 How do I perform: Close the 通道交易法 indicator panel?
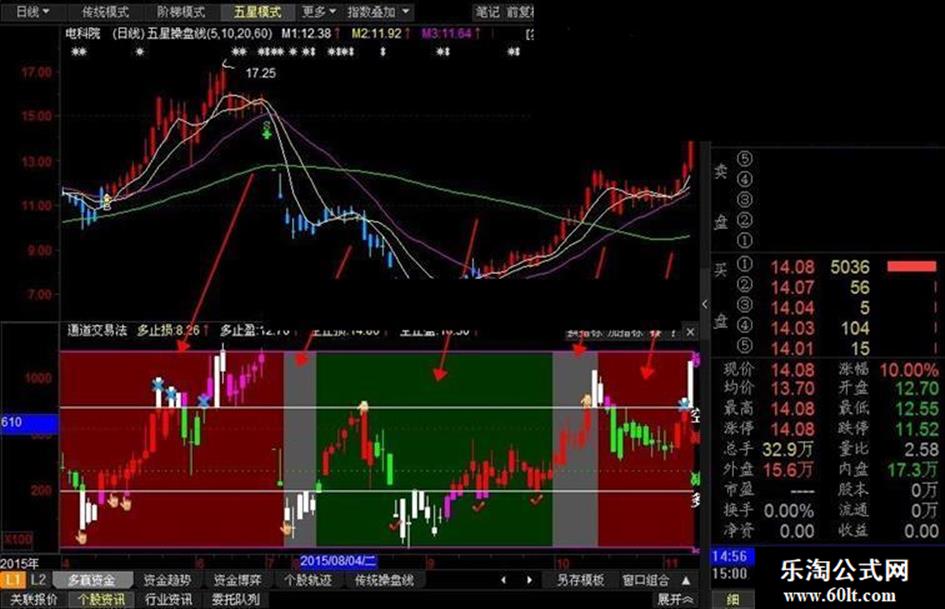pyautogui.click(x=691, y=332)
